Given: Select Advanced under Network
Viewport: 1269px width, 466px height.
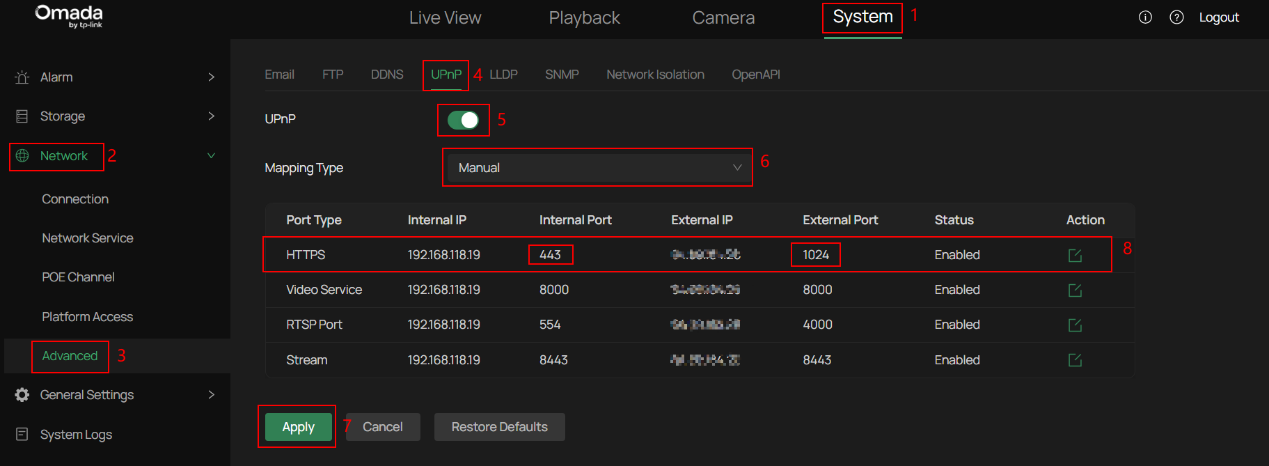Looking at the screenshot, I should (x=70, y=356).
